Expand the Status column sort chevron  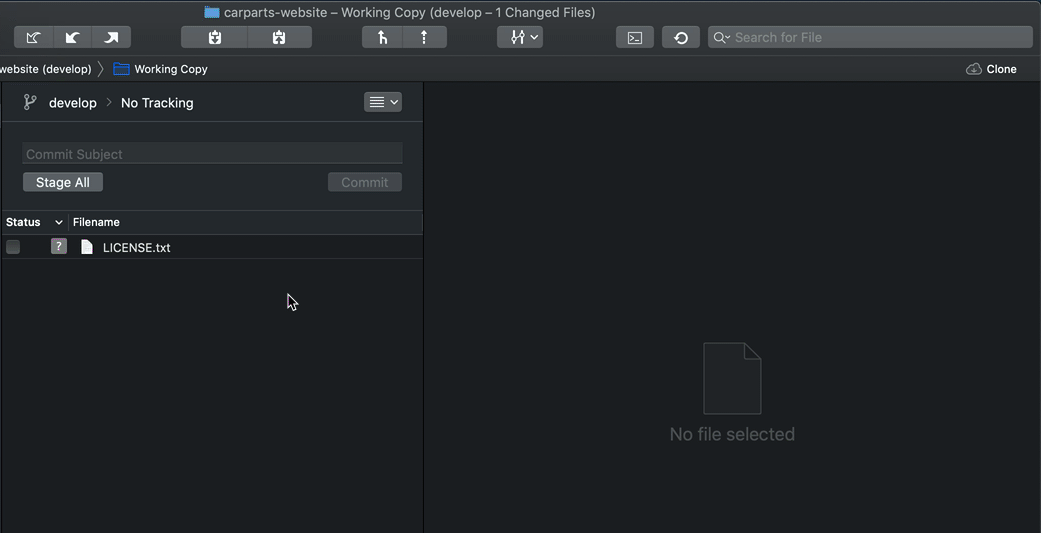coord(59,222)
